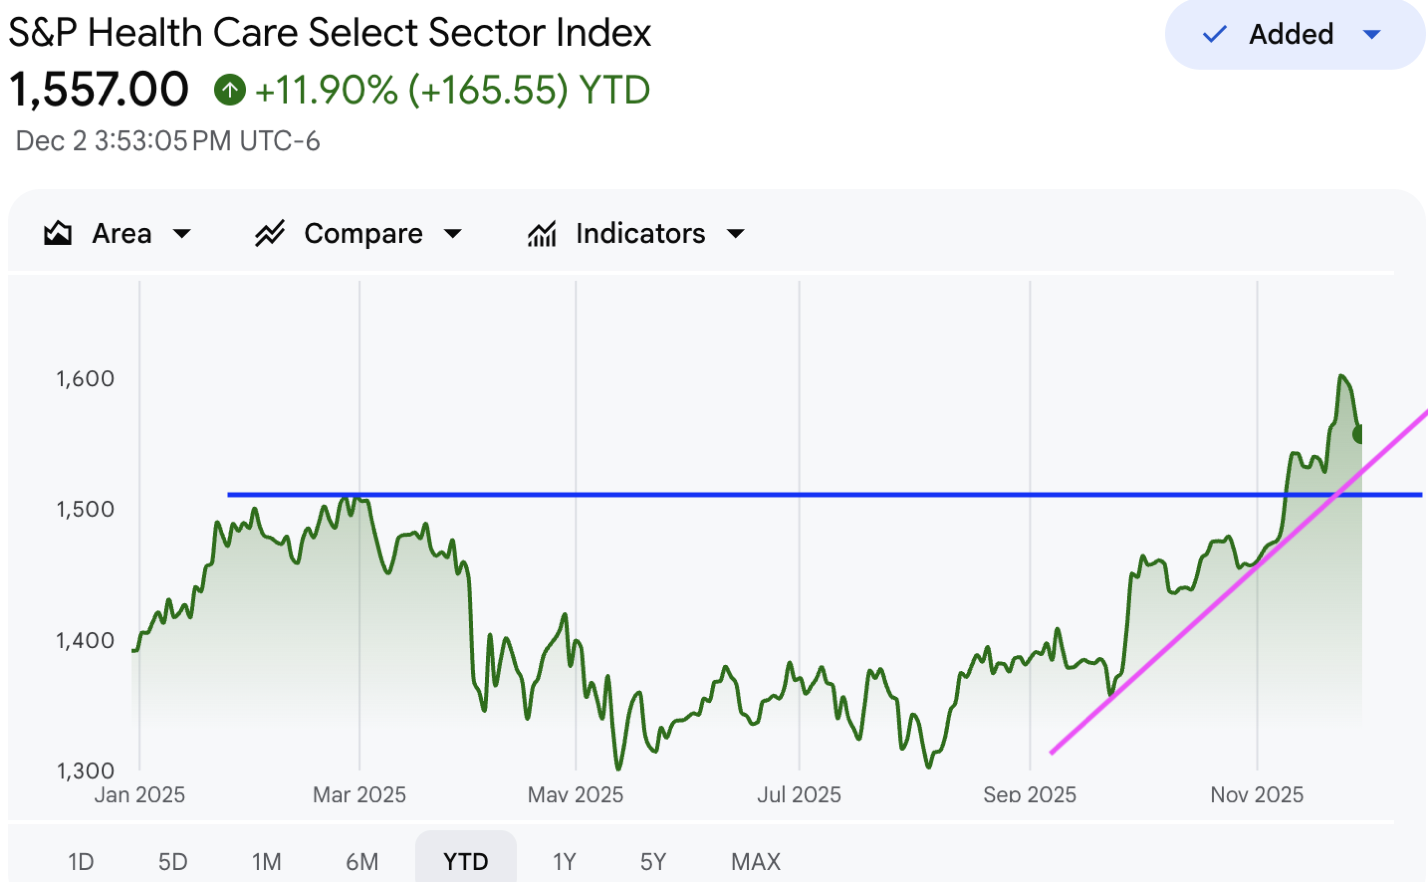Select the 5D time range tab

173,861
